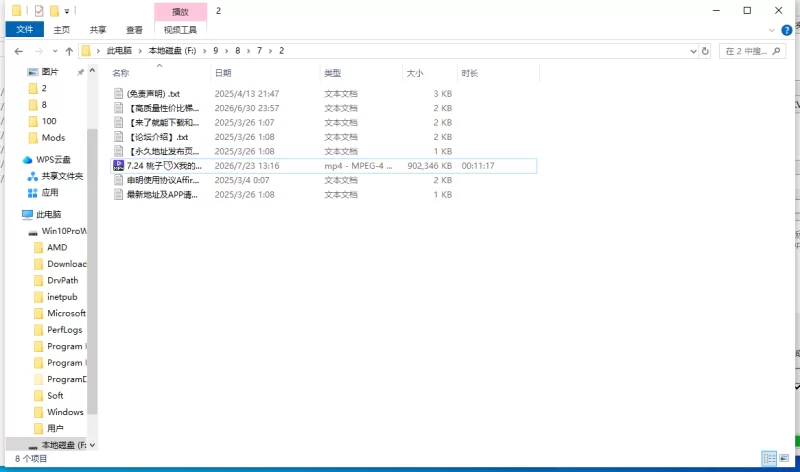Click the navigation pane scroll-down arrow
This screenshot has height=472, width=800.
click(92, 445)
